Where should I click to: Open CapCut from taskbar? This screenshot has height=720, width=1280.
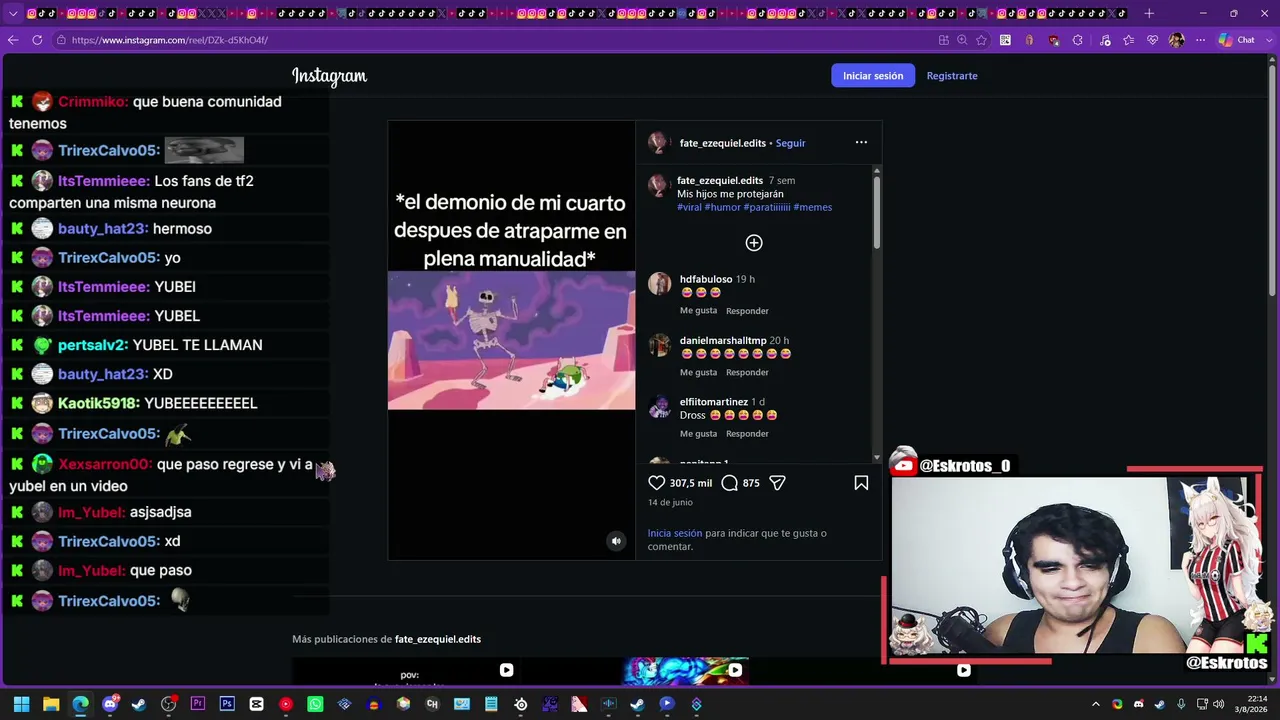[256, 704]
